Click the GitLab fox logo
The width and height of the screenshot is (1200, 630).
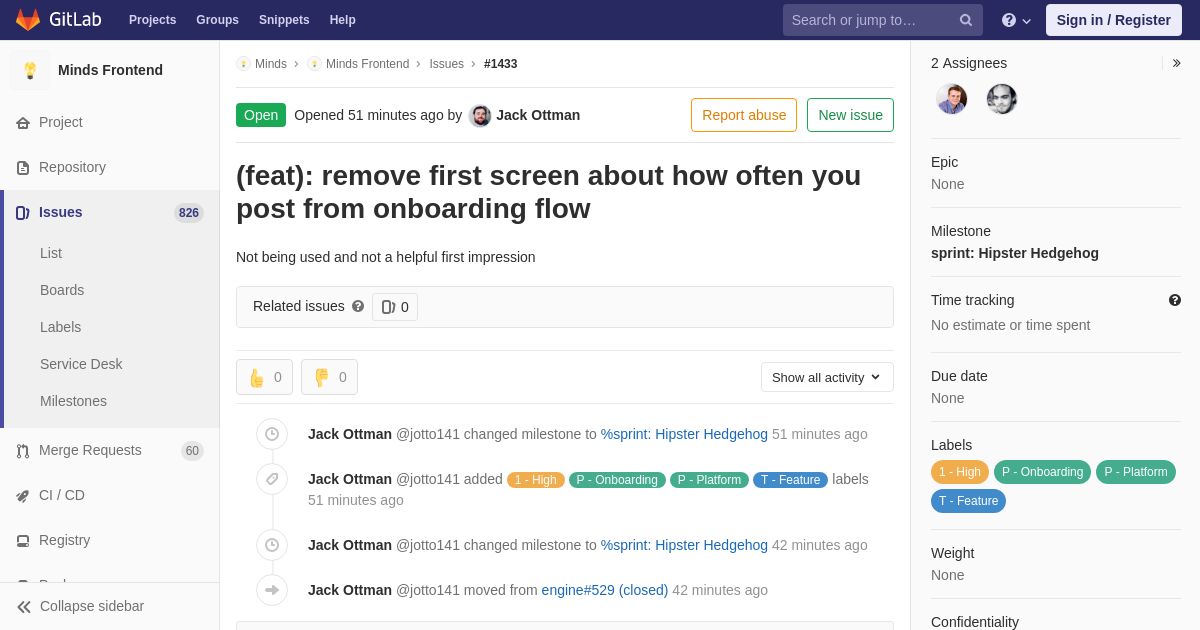[x=28, y=20]
